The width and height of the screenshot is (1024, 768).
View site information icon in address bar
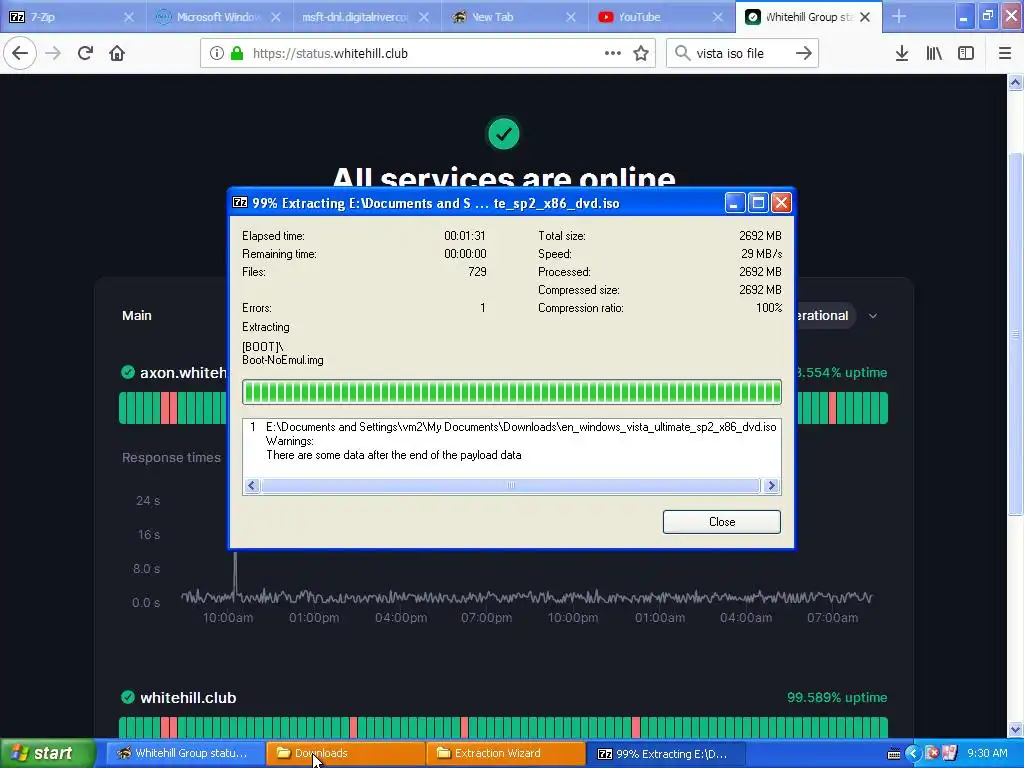click(217, 54)
